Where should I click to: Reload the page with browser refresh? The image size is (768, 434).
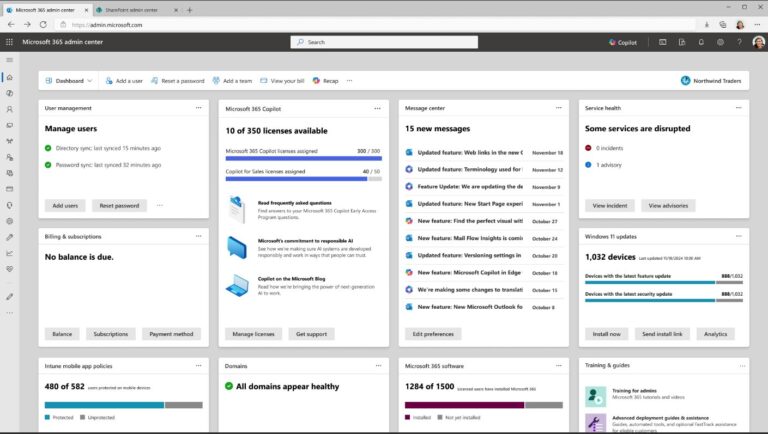click(43, 24)
